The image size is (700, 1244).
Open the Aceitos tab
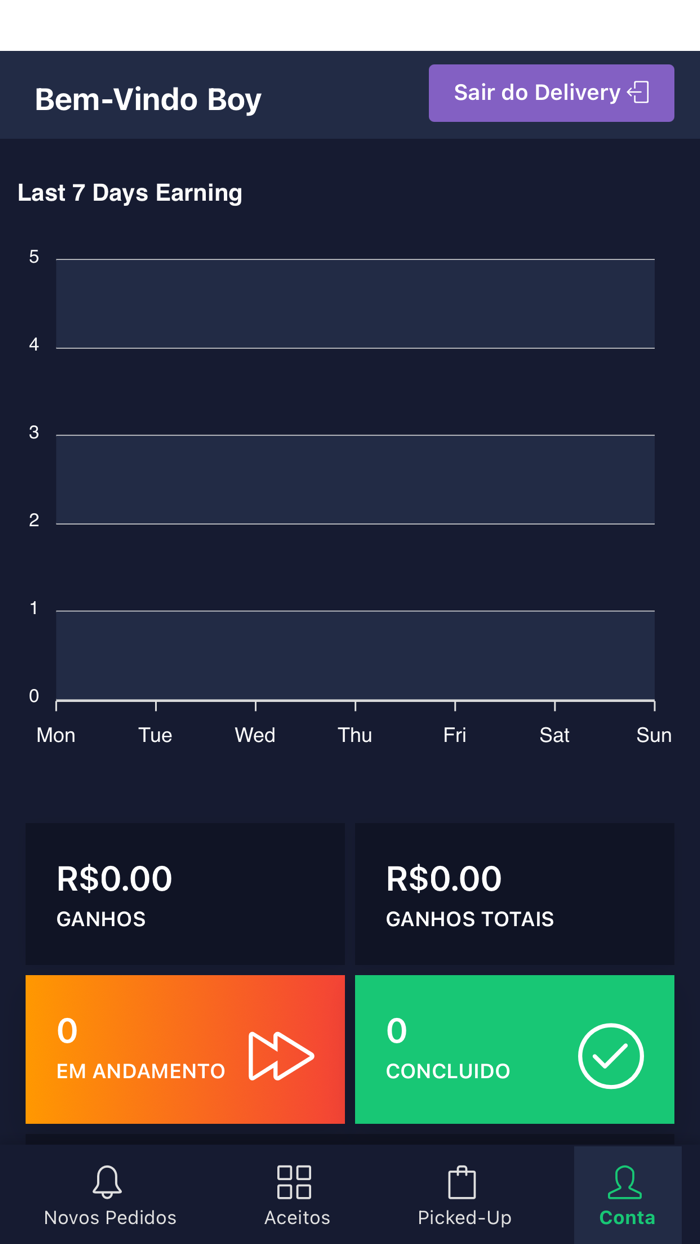coord(295,1195)
